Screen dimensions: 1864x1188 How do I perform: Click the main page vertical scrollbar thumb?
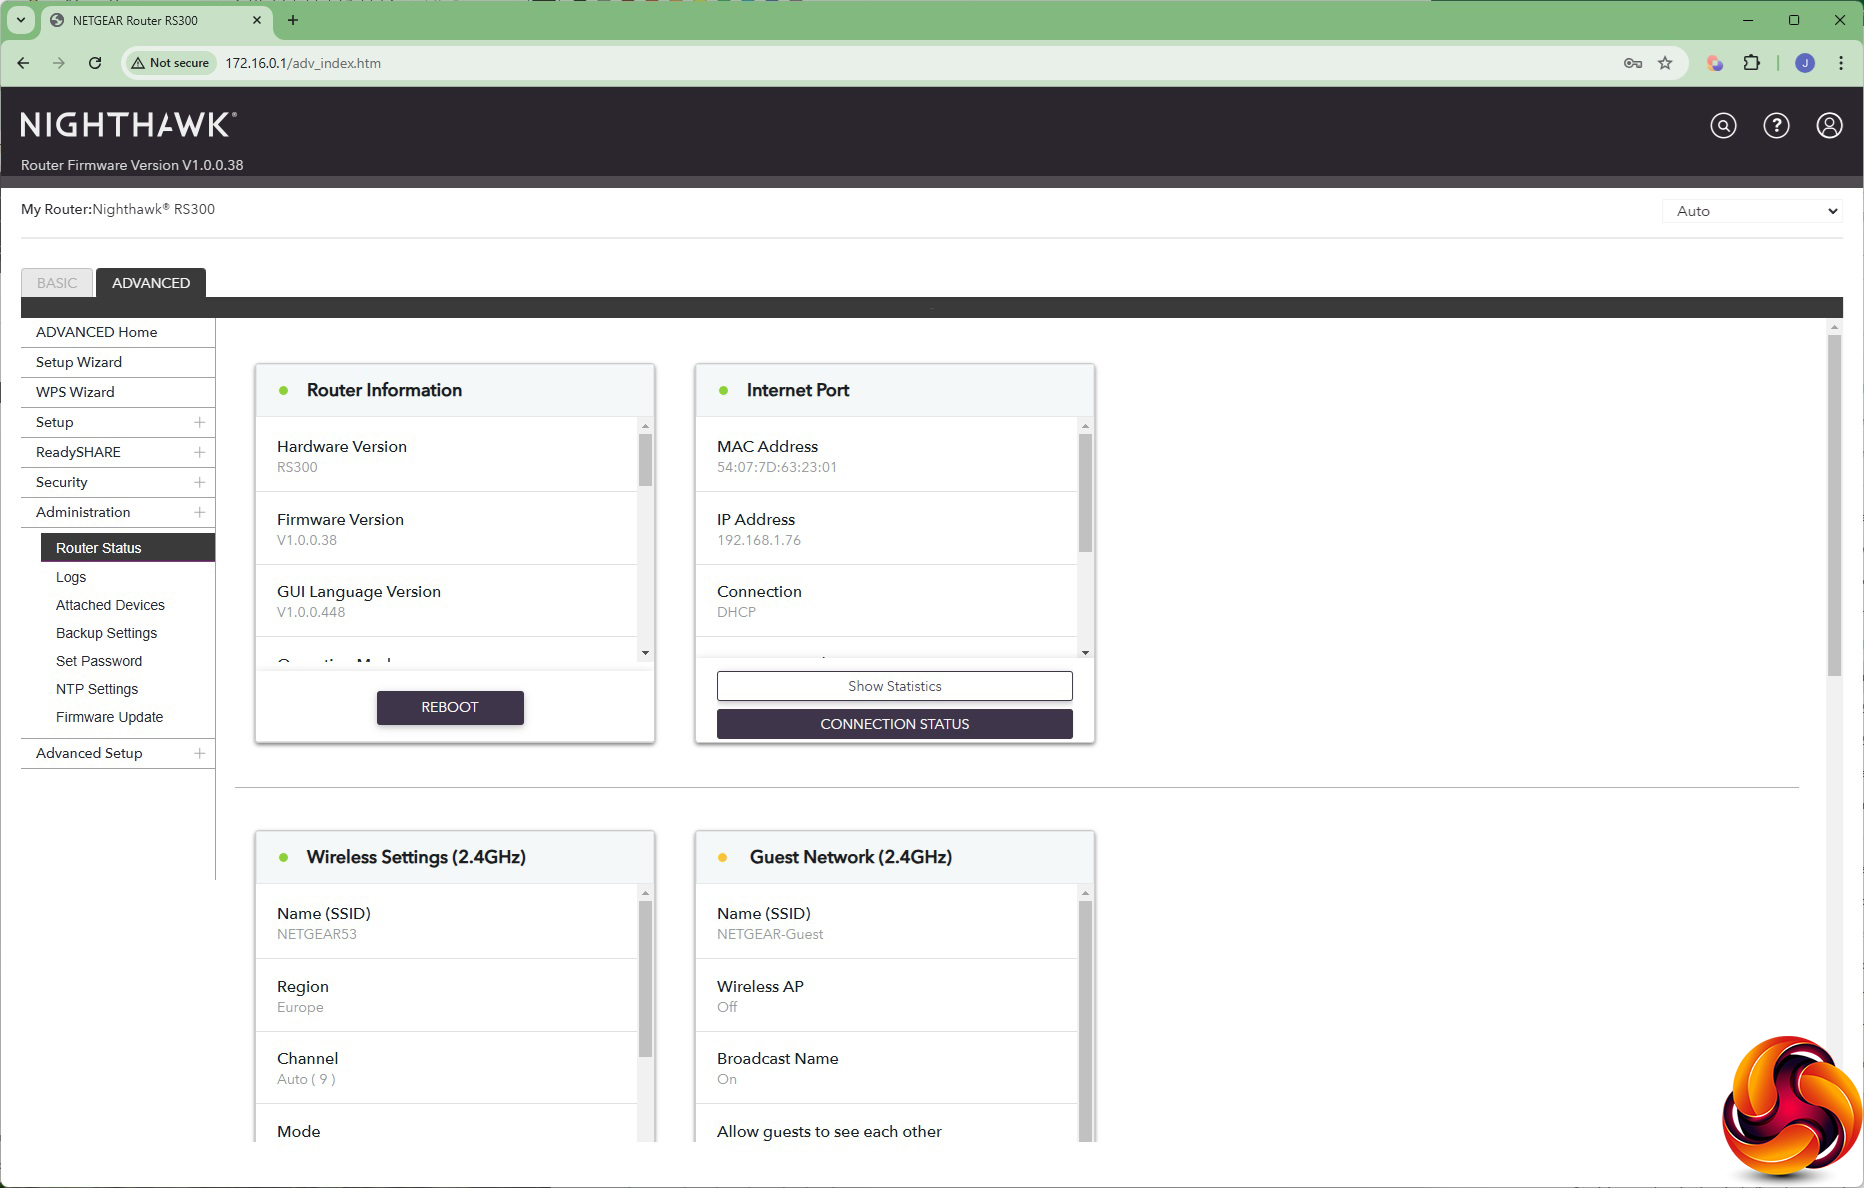tap(1834, 506)
